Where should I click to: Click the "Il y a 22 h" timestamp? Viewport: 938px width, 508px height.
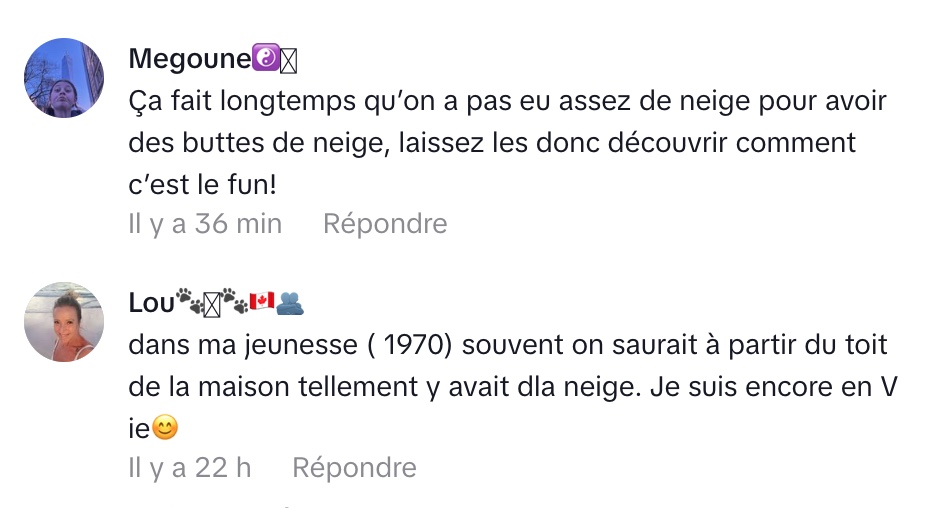[x=189, y=467]
